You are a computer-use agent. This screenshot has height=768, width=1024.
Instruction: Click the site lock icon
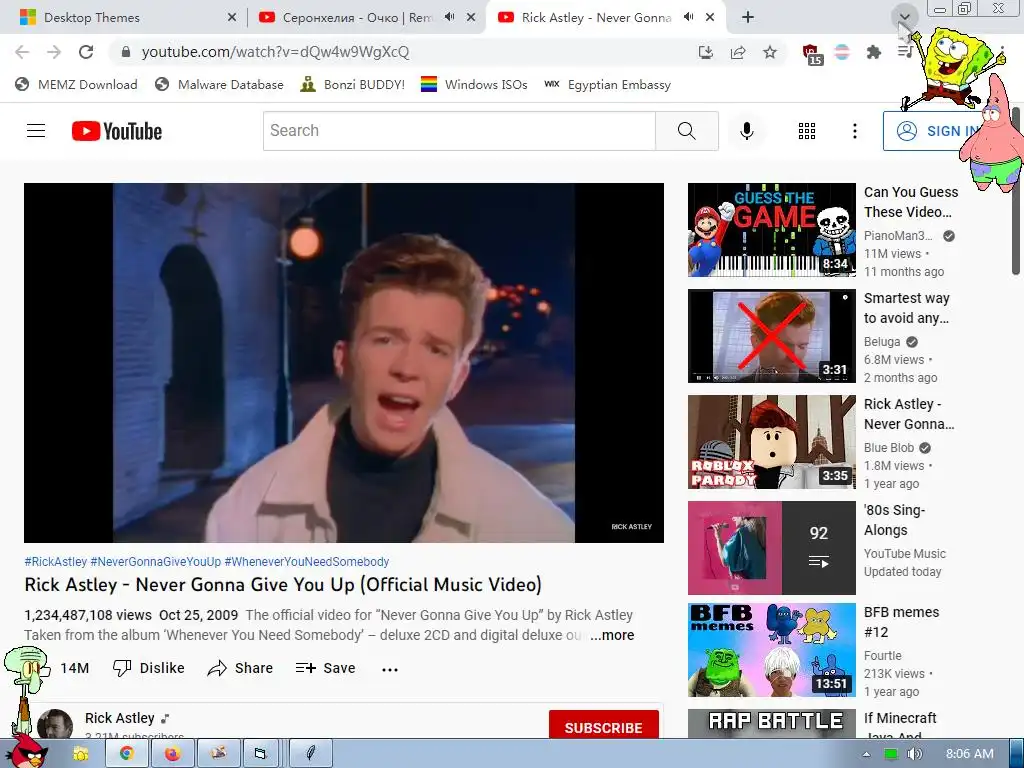[126, 52]
